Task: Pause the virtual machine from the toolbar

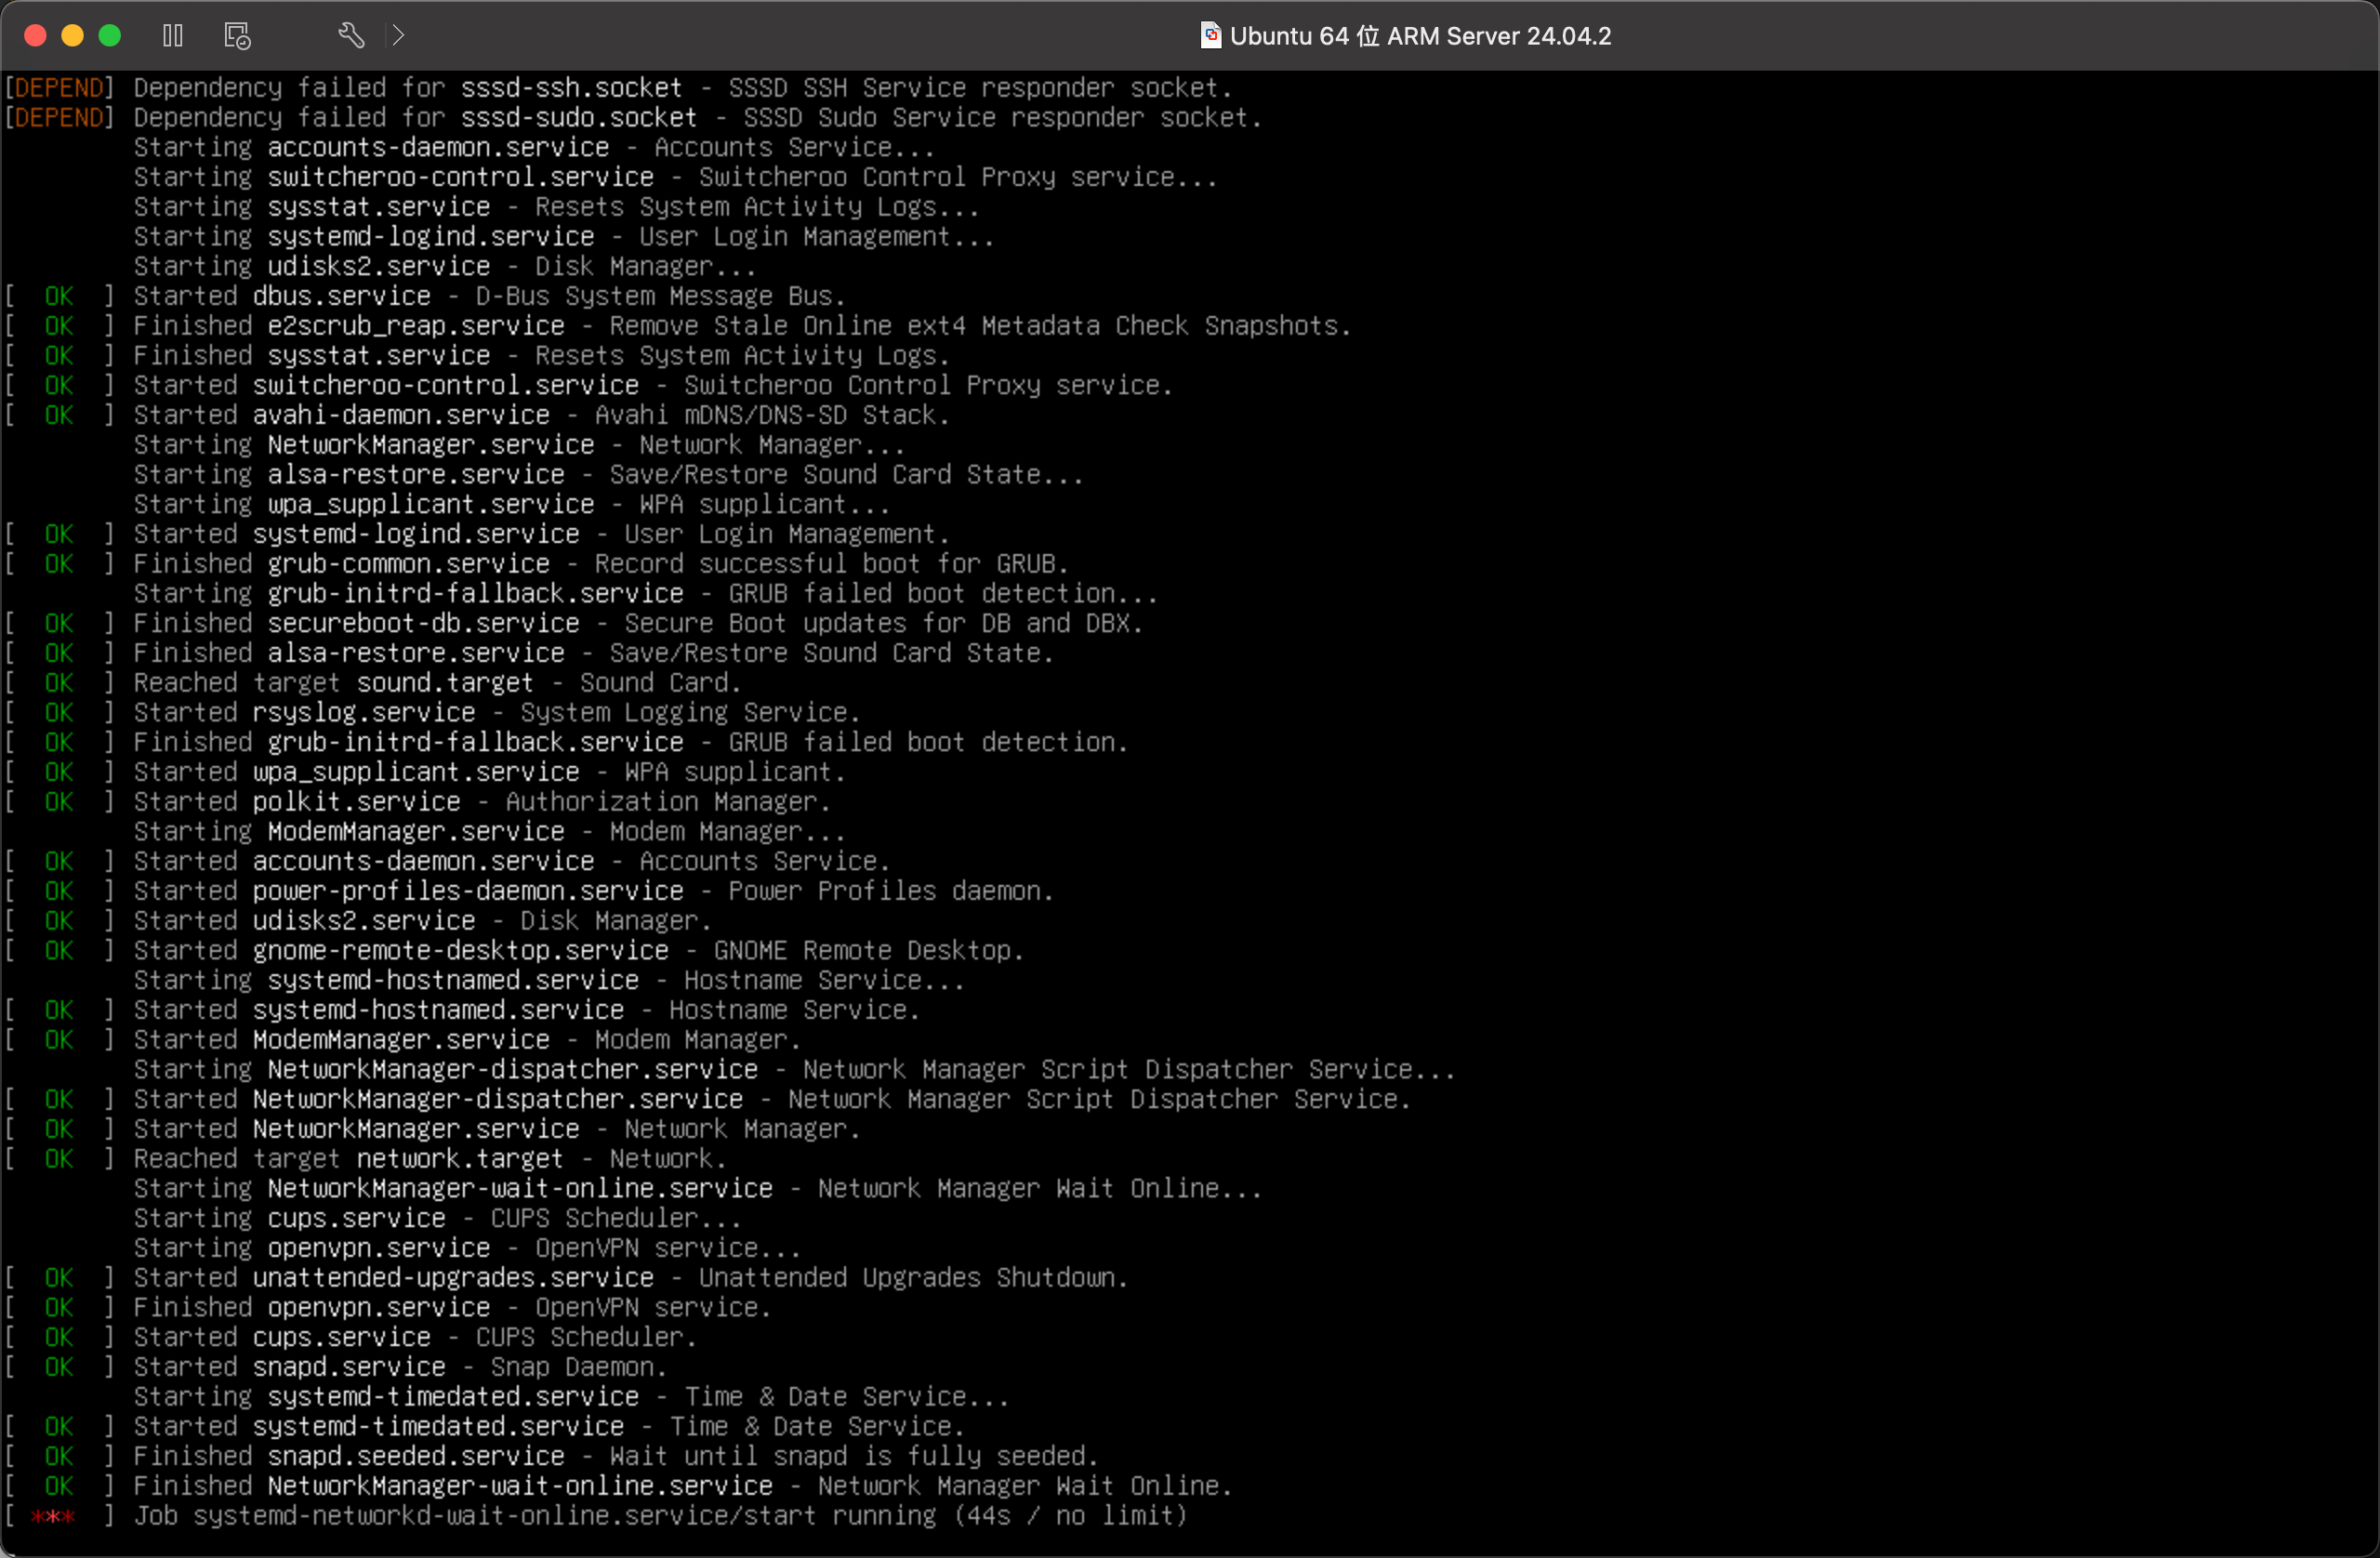Action: [173, 36]
